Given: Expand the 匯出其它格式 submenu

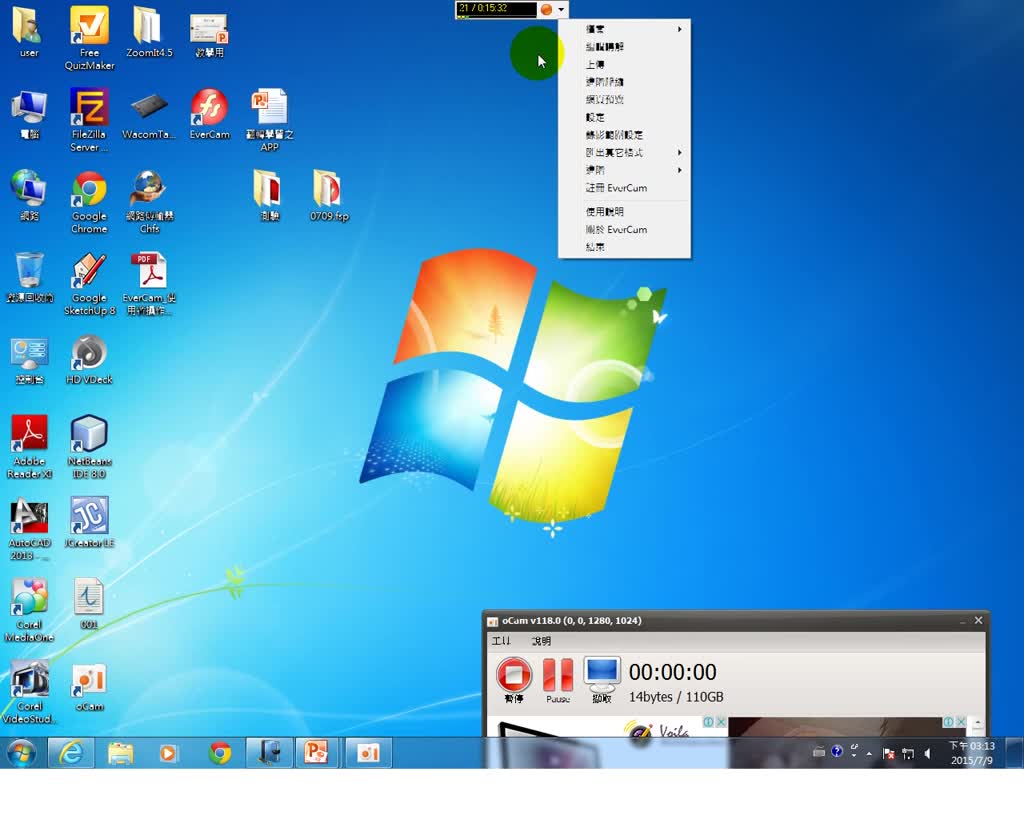Looking at the screenshot, I should point(624,152).
